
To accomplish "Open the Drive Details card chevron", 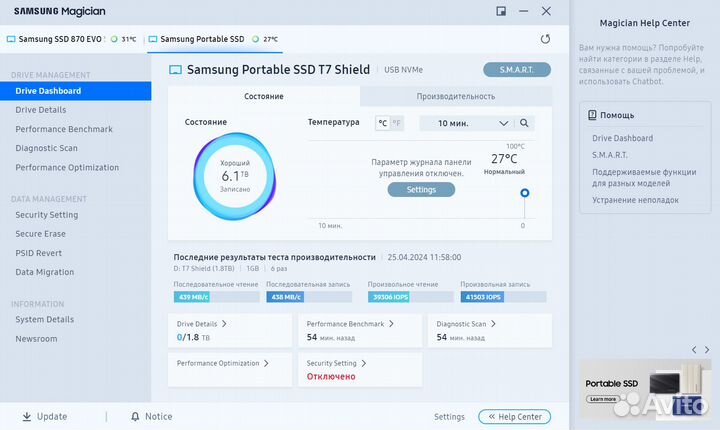I will tap(224, 324).
